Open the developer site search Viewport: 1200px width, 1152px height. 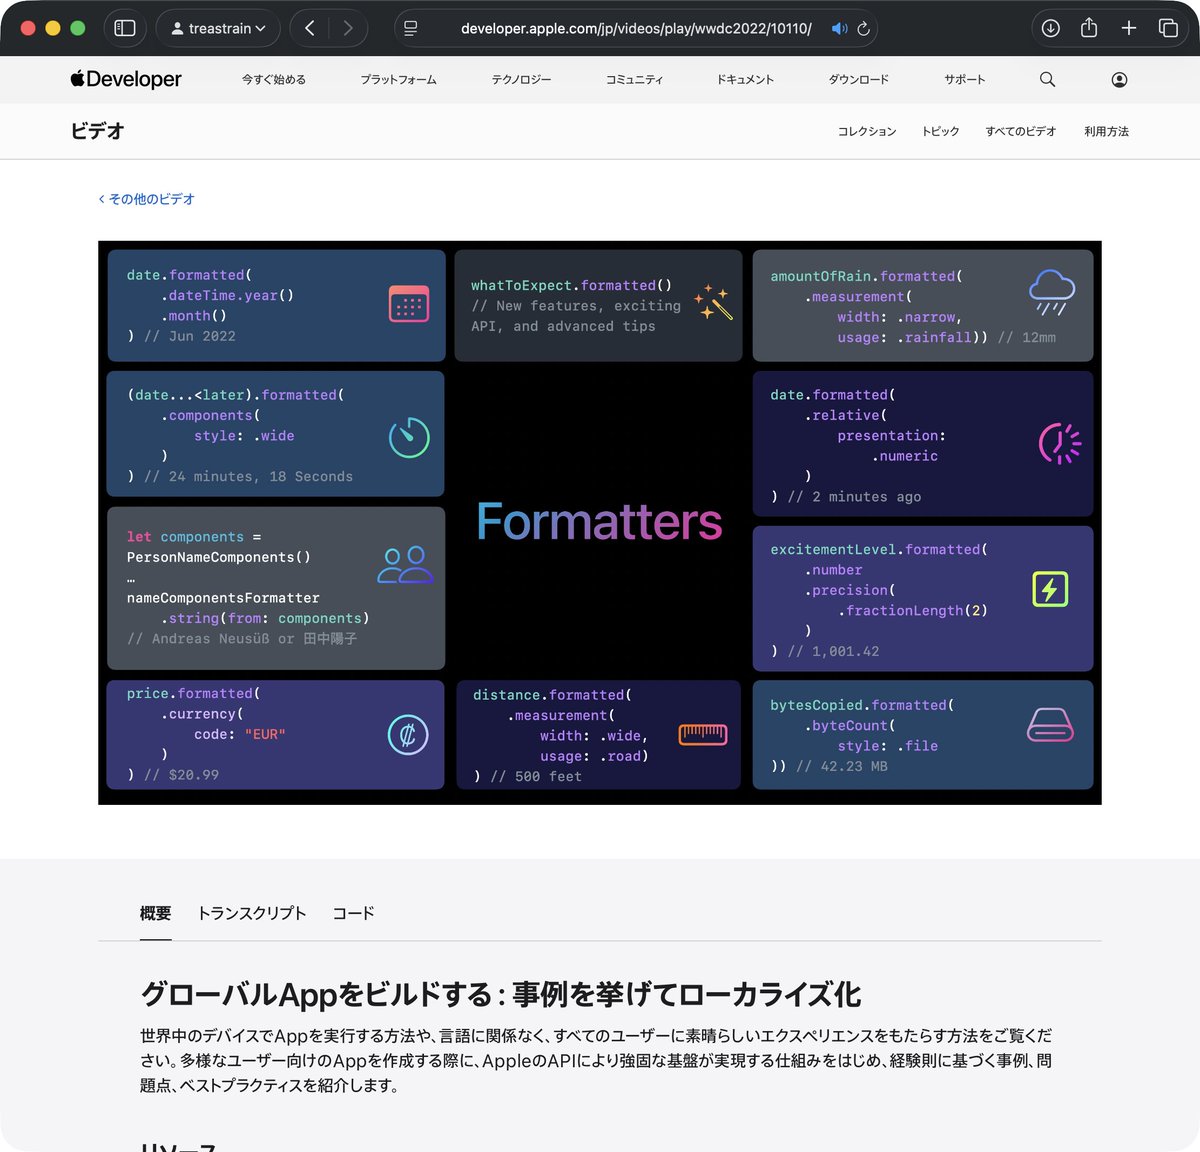tap(1047, 79)
